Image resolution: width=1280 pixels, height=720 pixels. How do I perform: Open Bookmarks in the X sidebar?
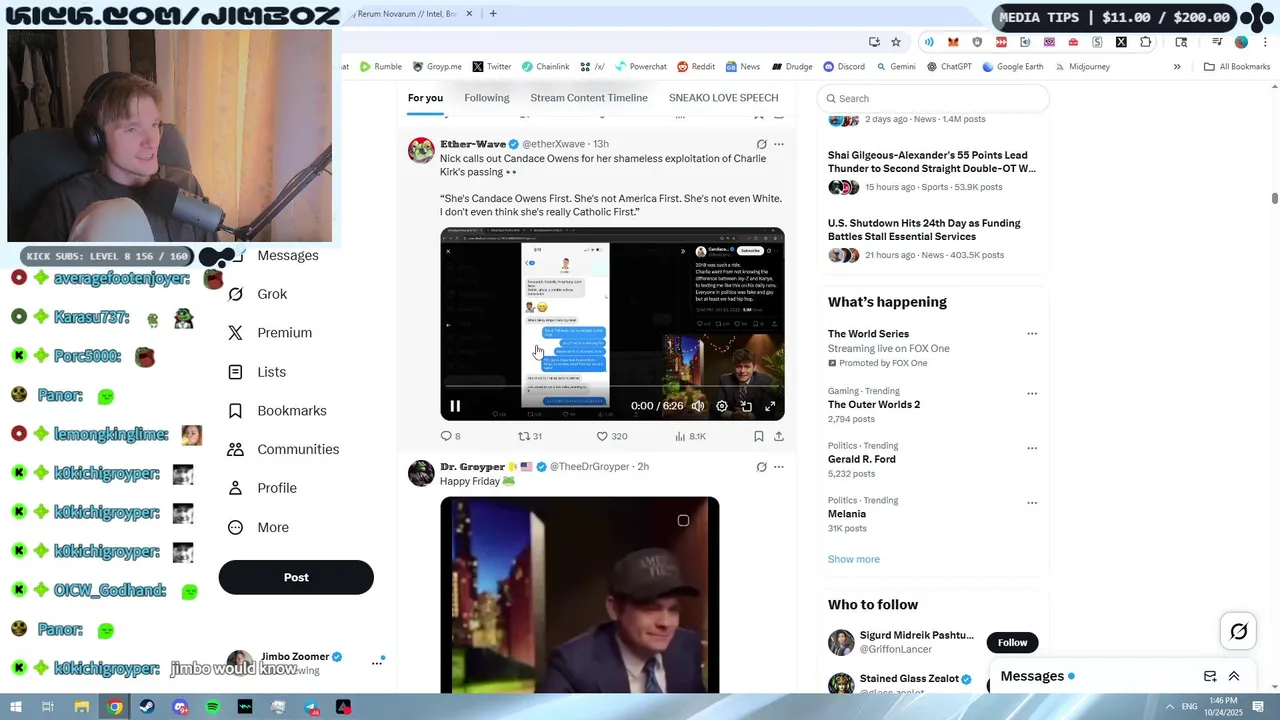[x=276, y=411]
